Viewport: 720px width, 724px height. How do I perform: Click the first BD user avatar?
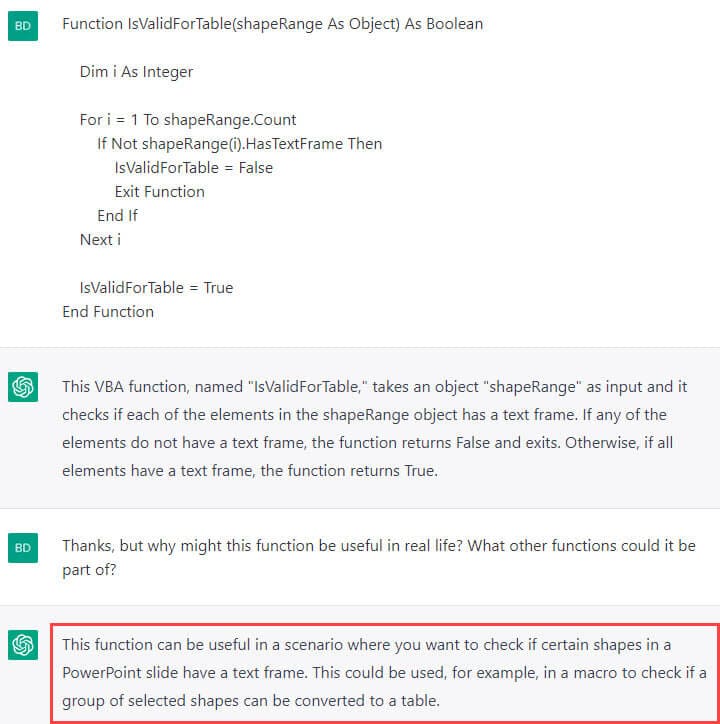(23, 26)
